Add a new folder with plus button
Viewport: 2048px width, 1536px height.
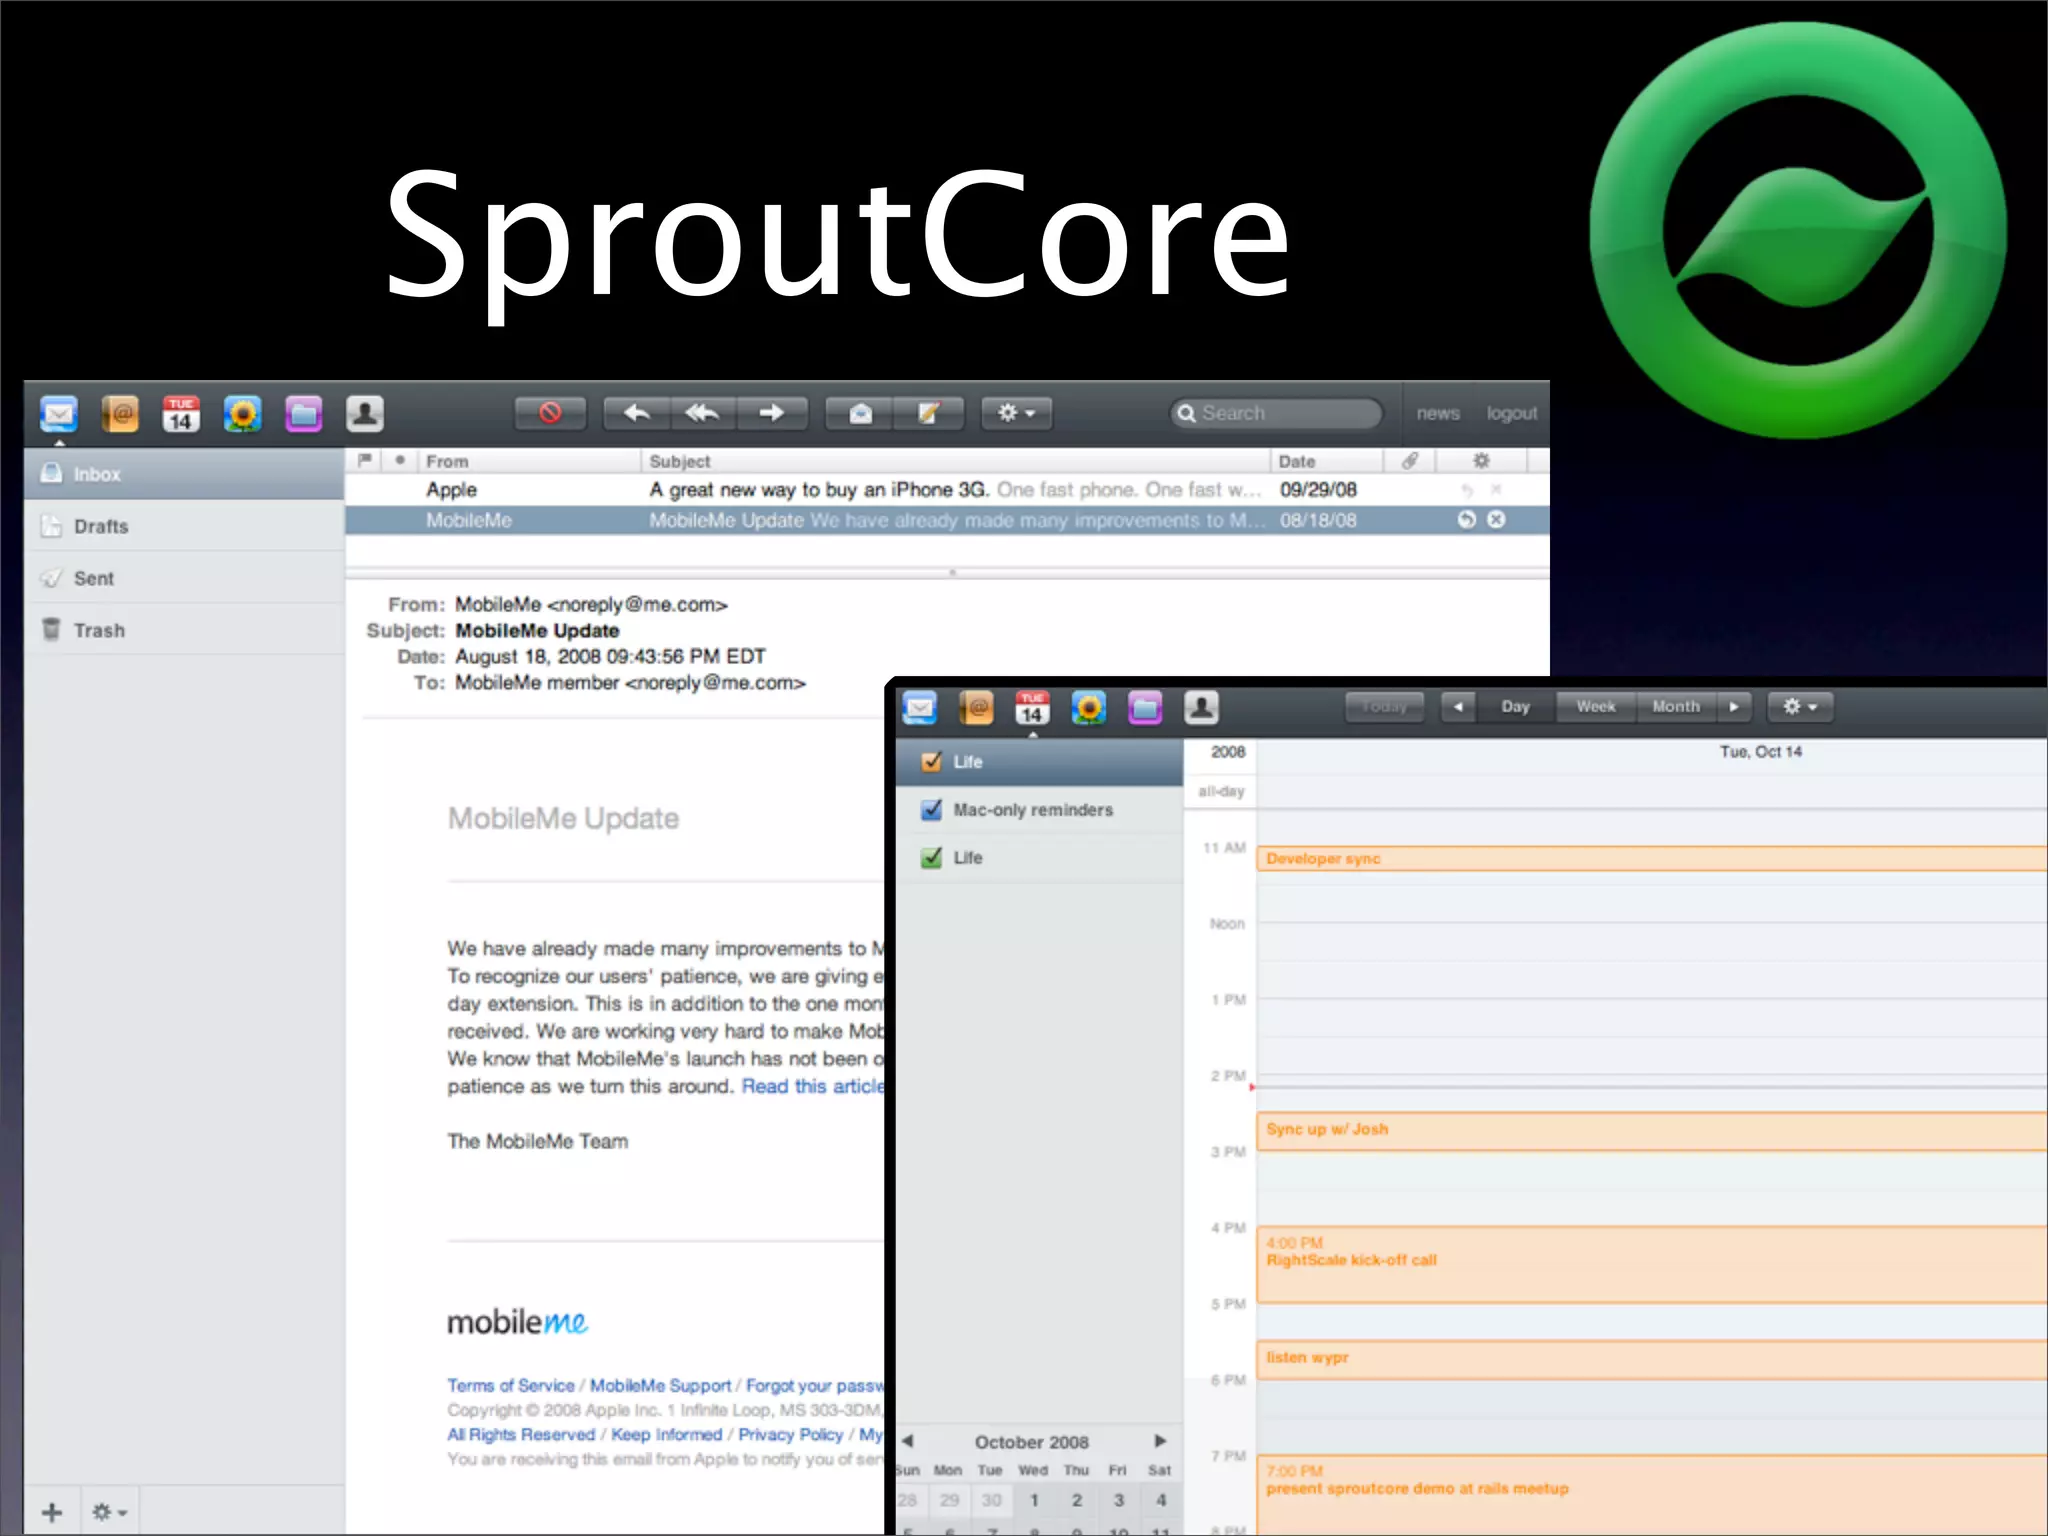point(52,1512)
